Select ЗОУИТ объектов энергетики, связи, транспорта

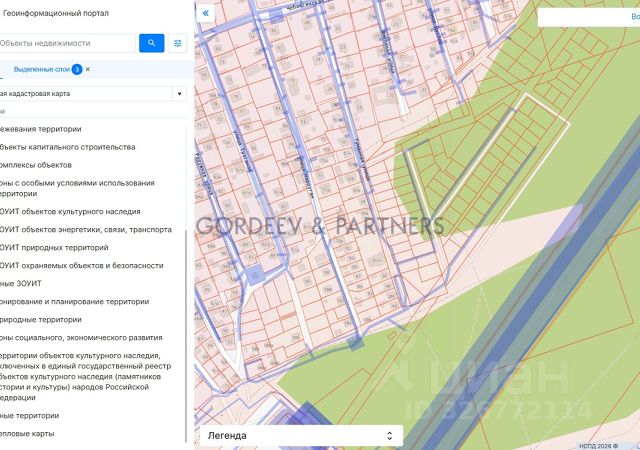point(86,229)
